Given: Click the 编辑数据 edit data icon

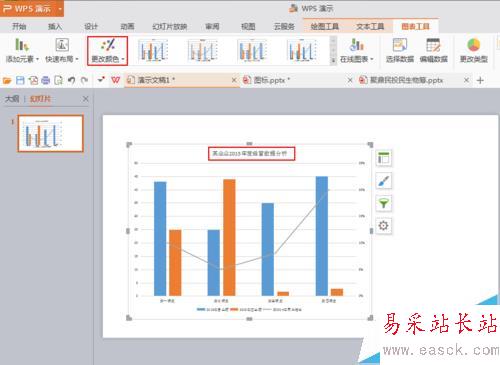Looking at the screenshot, I should pyautogui.click(x=433, y=50).
